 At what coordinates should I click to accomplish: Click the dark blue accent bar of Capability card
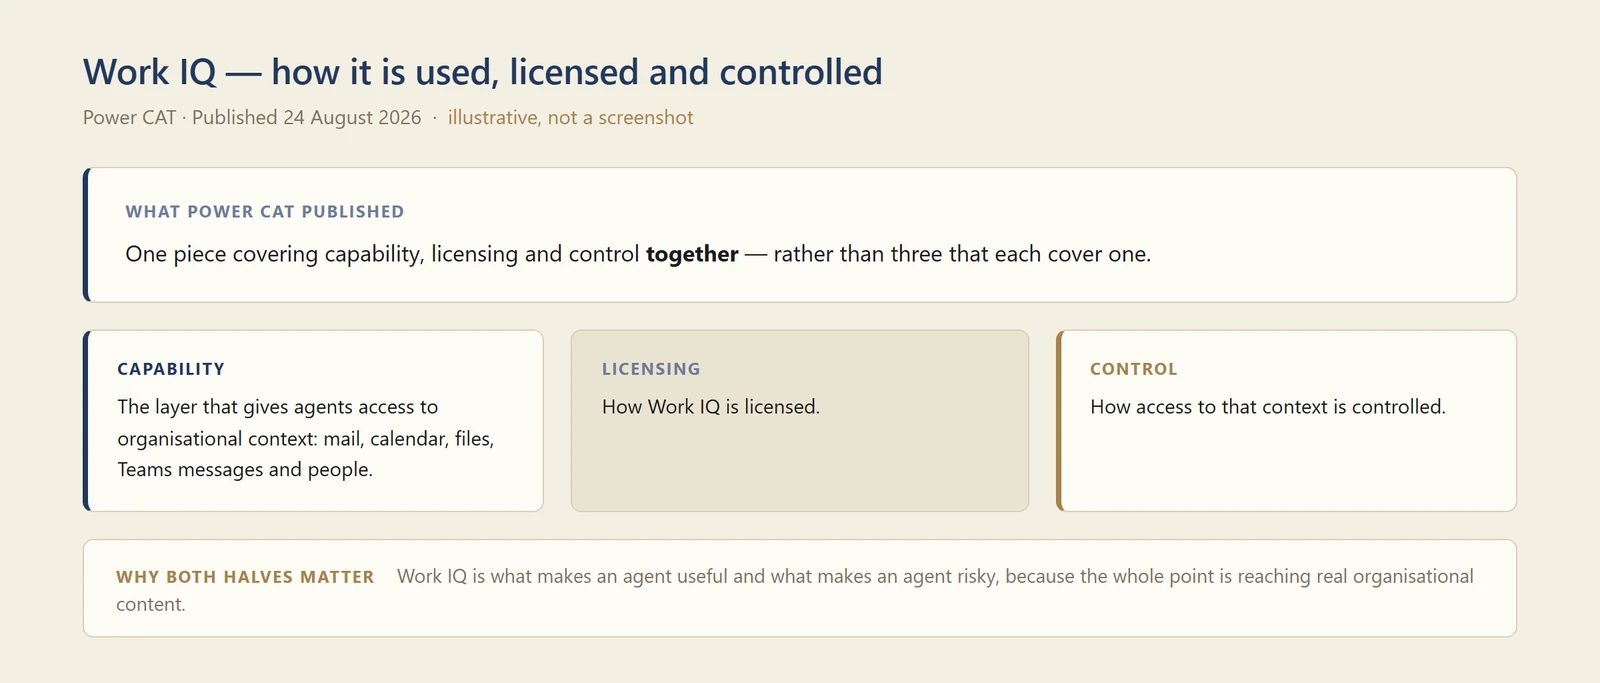86,421
